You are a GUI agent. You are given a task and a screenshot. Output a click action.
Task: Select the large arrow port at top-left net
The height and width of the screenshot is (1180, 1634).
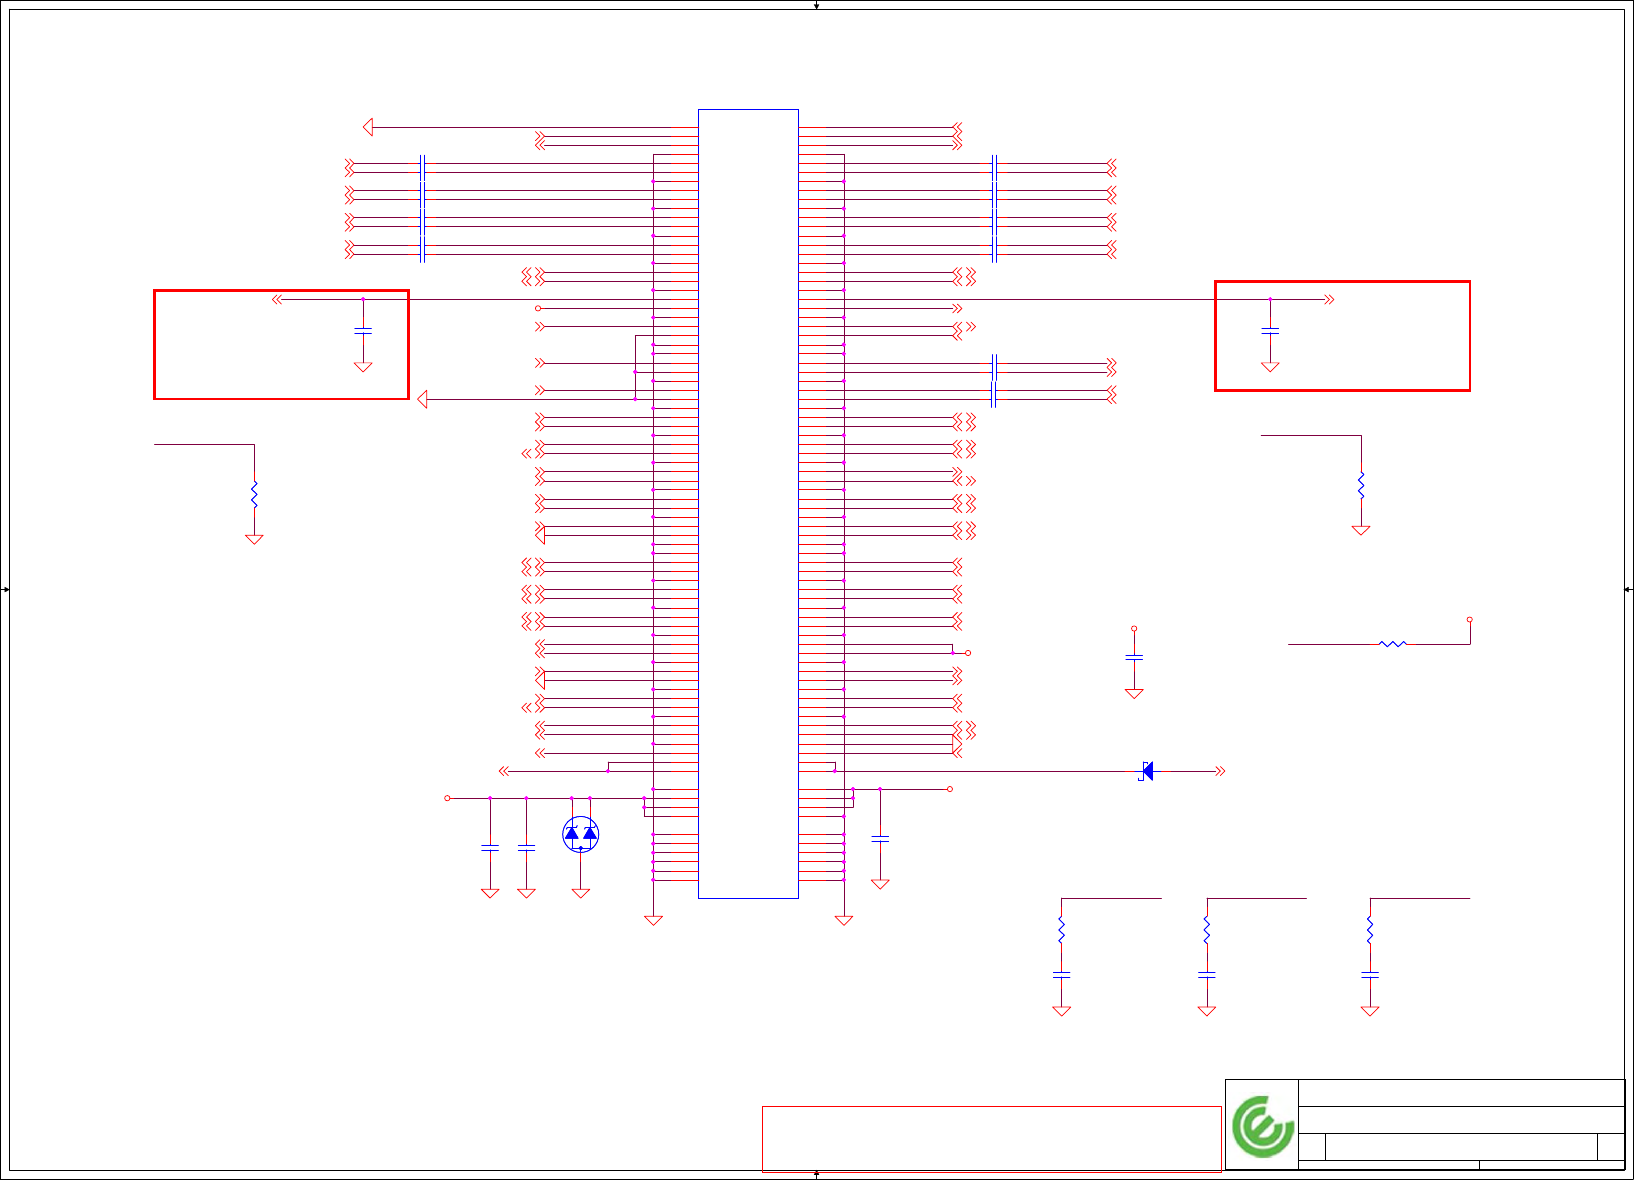[368, 127]
